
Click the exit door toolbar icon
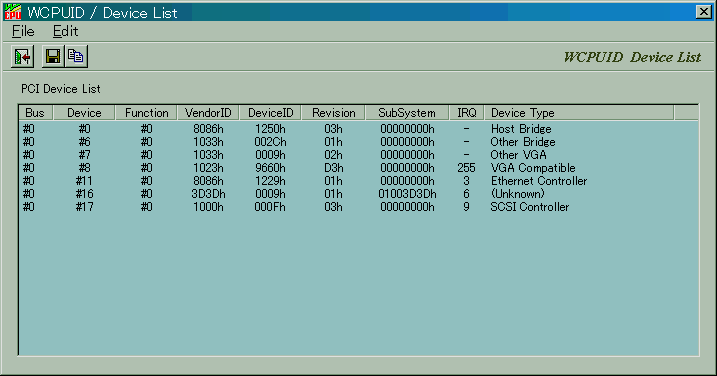tap(22, 57)
